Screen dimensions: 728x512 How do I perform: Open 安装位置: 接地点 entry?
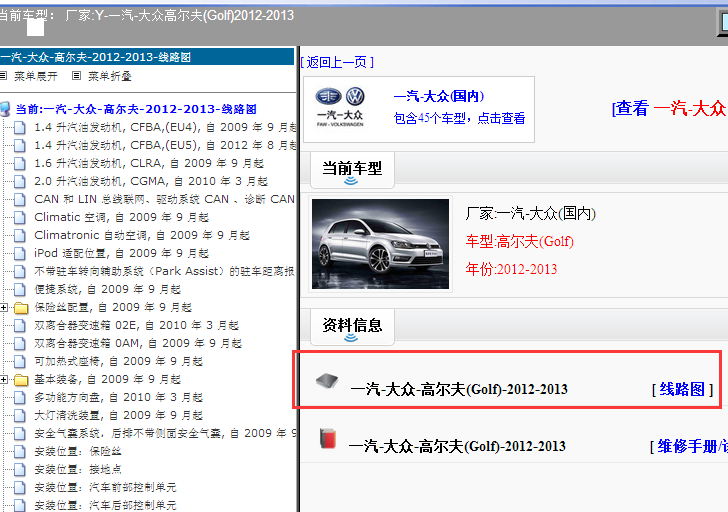[78, 470]
